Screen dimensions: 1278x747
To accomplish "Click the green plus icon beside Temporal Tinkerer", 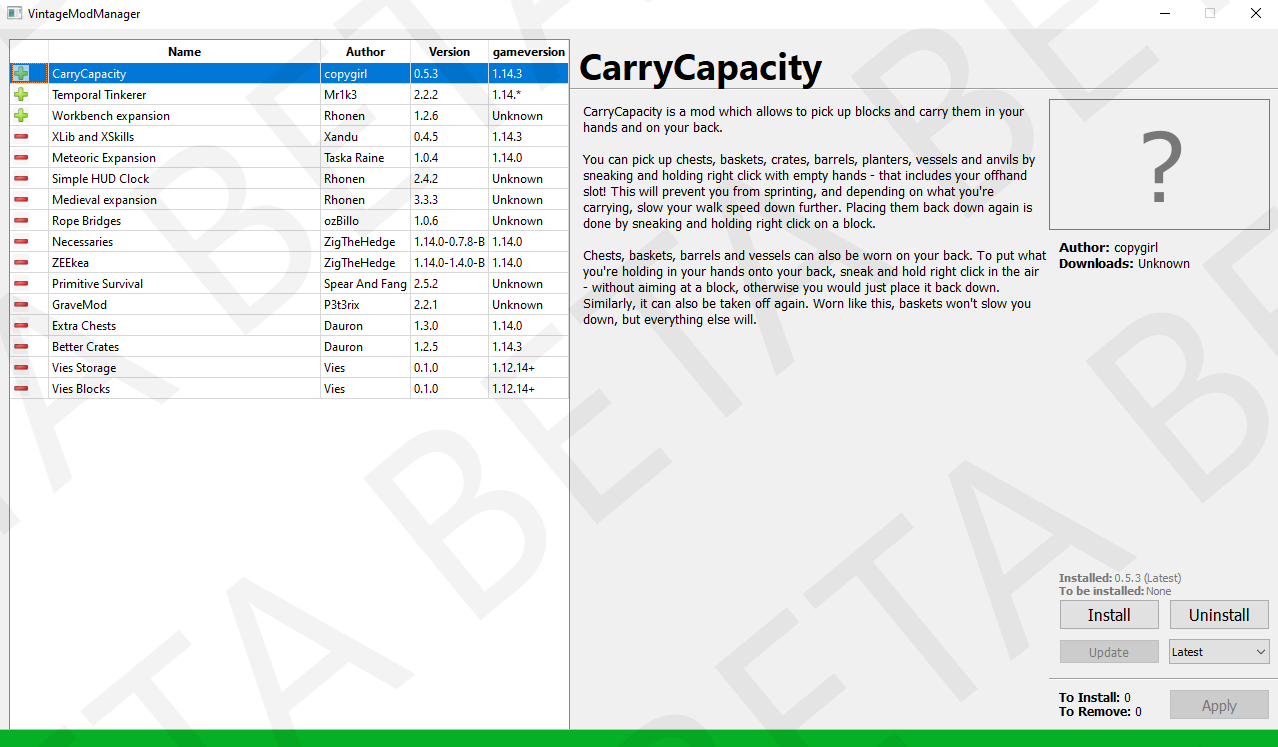I will click(21, 95).
